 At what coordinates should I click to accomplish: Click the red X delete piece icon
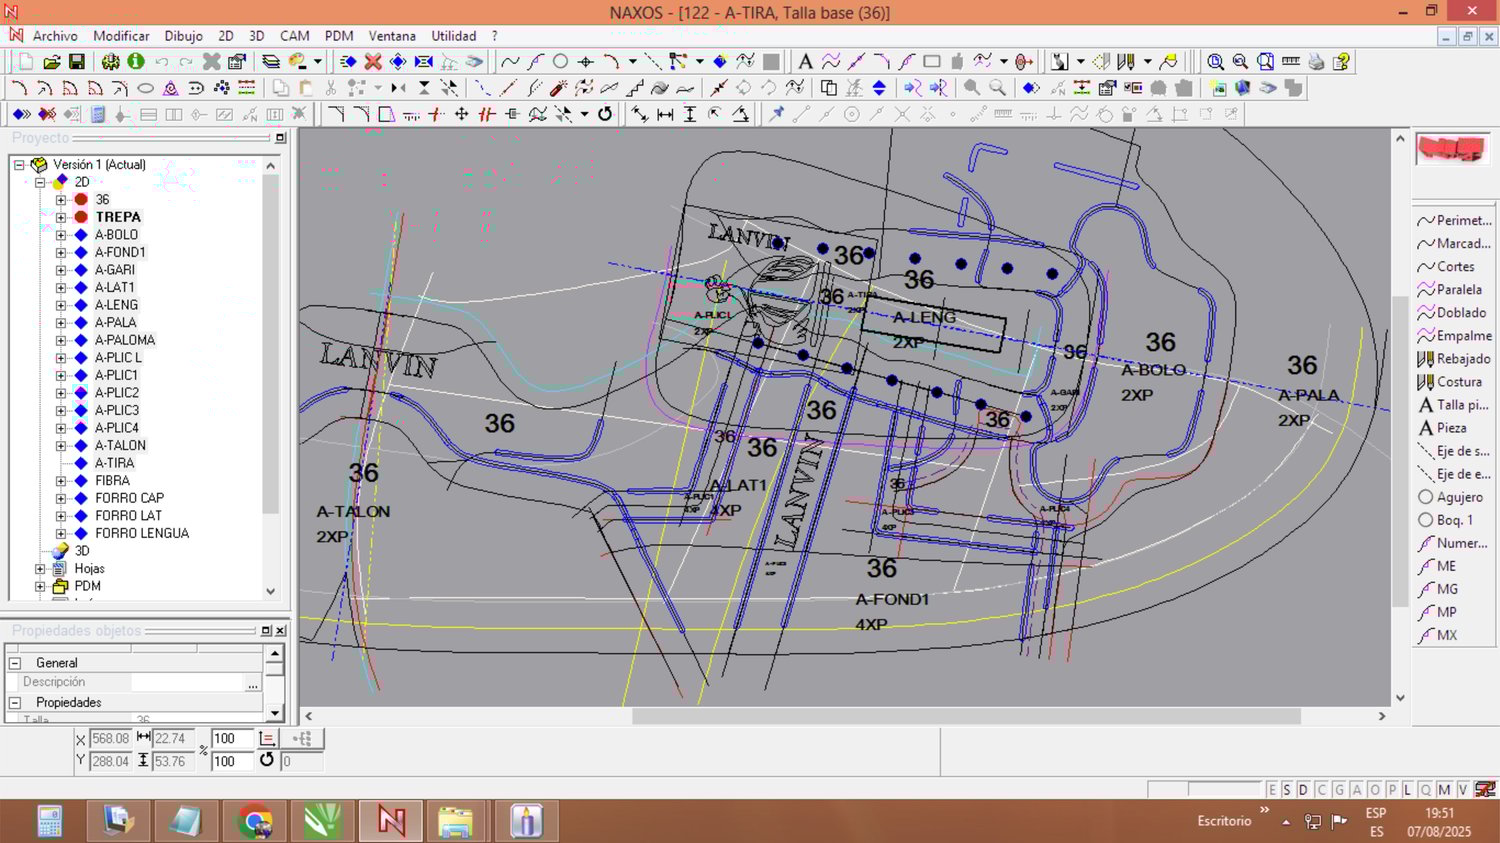[x=373, y=62]
